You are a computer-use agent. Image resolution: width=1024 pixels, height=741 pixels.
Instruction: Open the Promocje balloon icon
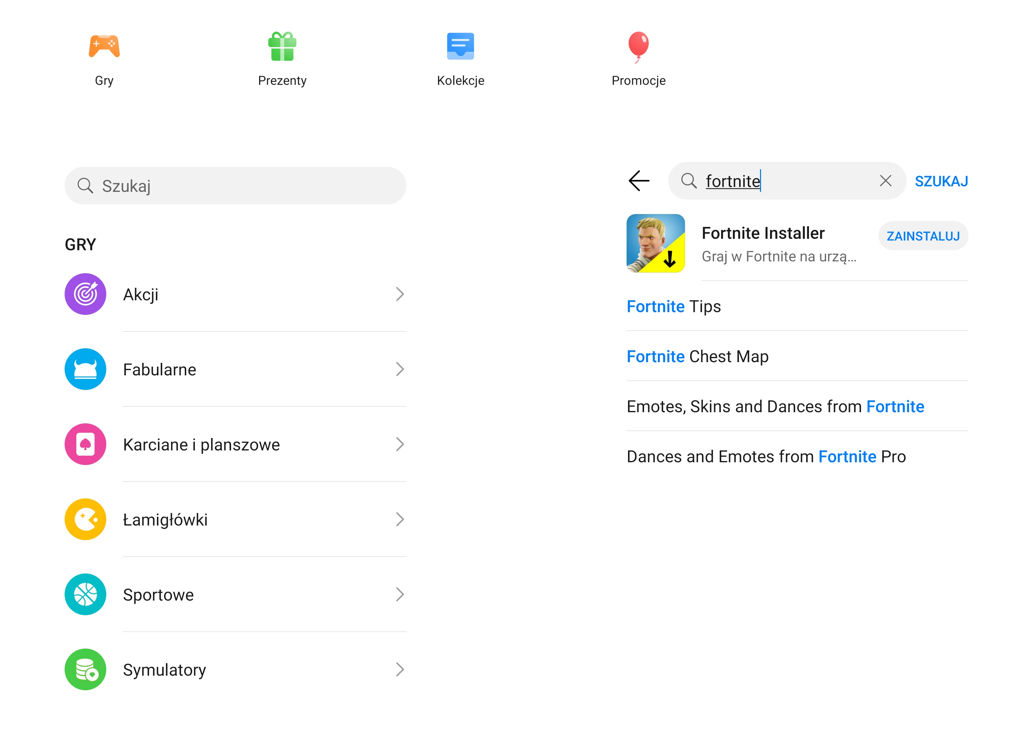click(x=638, y=46)
